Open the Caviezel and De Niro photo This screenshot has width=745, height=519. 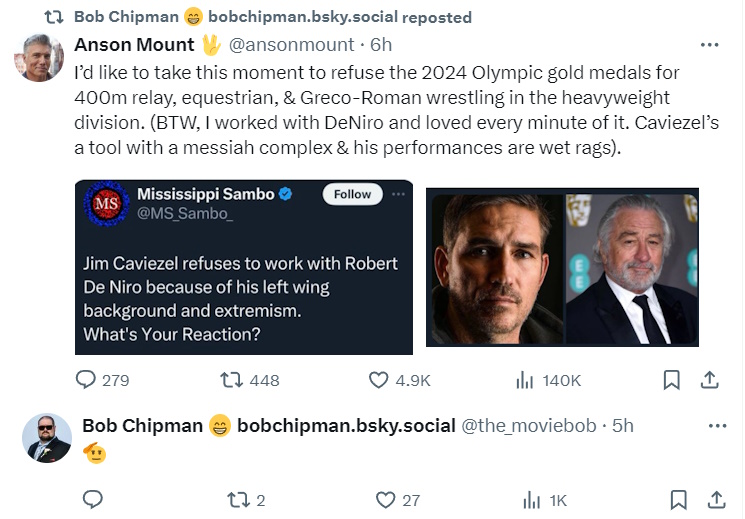click(x=562, y=267)
